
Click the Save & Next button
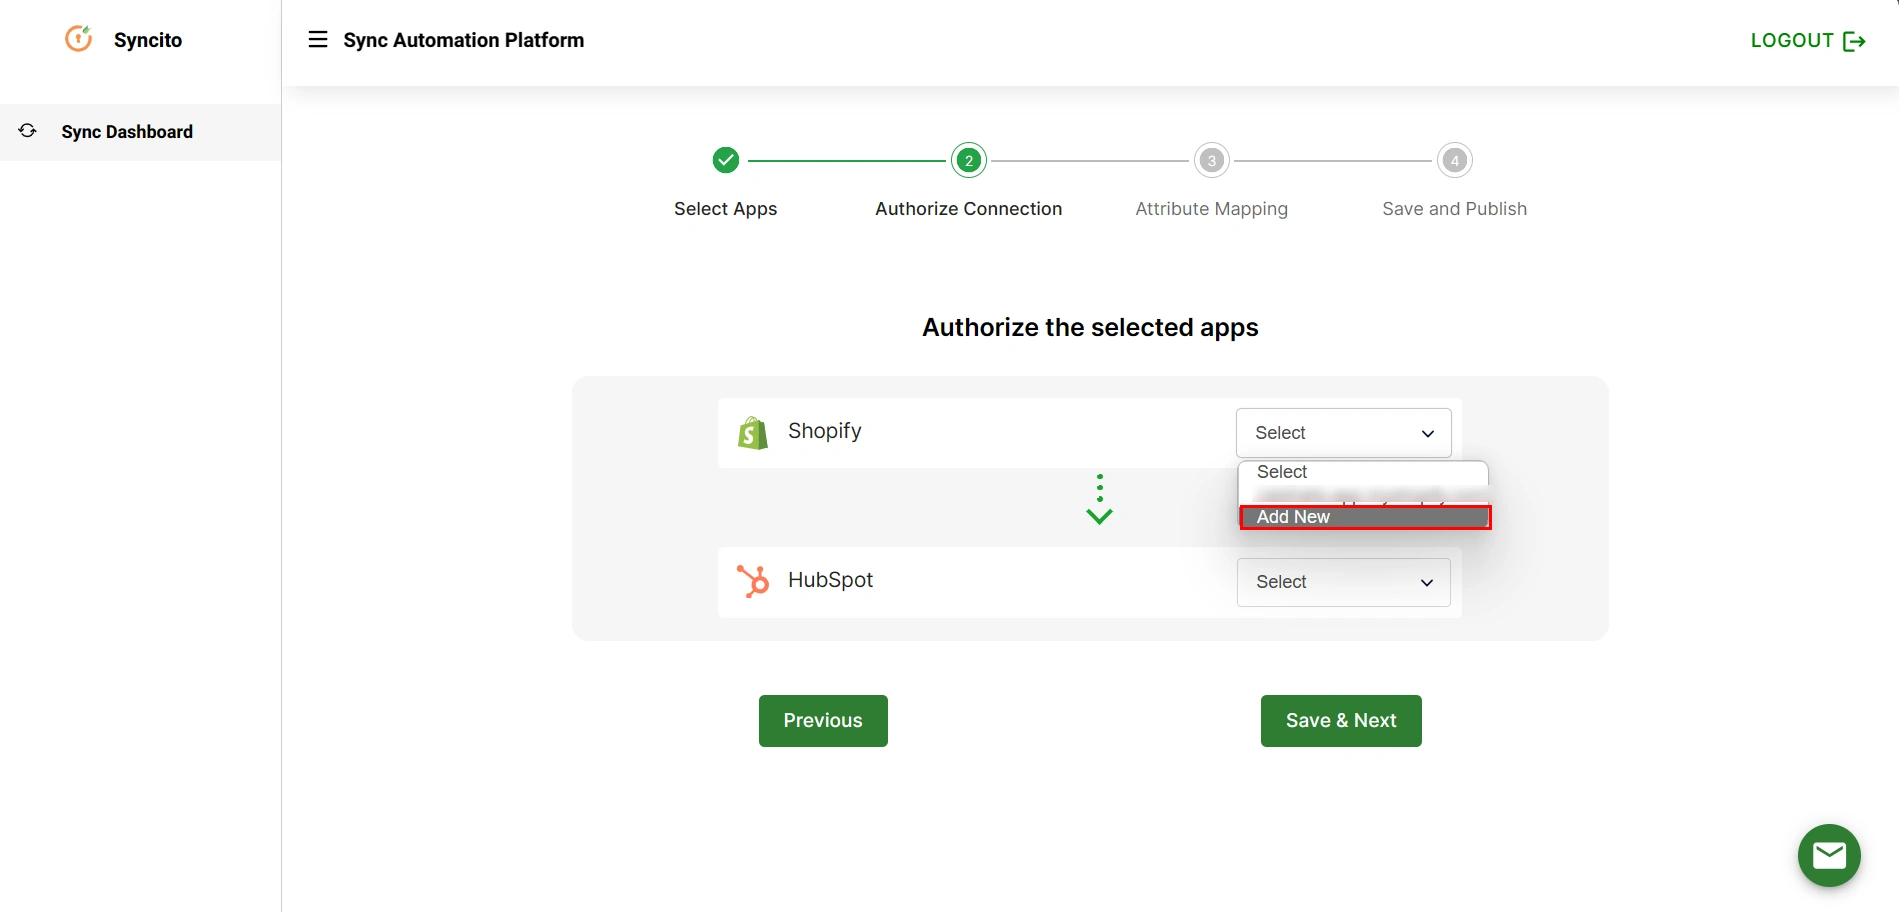(x=1340, y=720)
